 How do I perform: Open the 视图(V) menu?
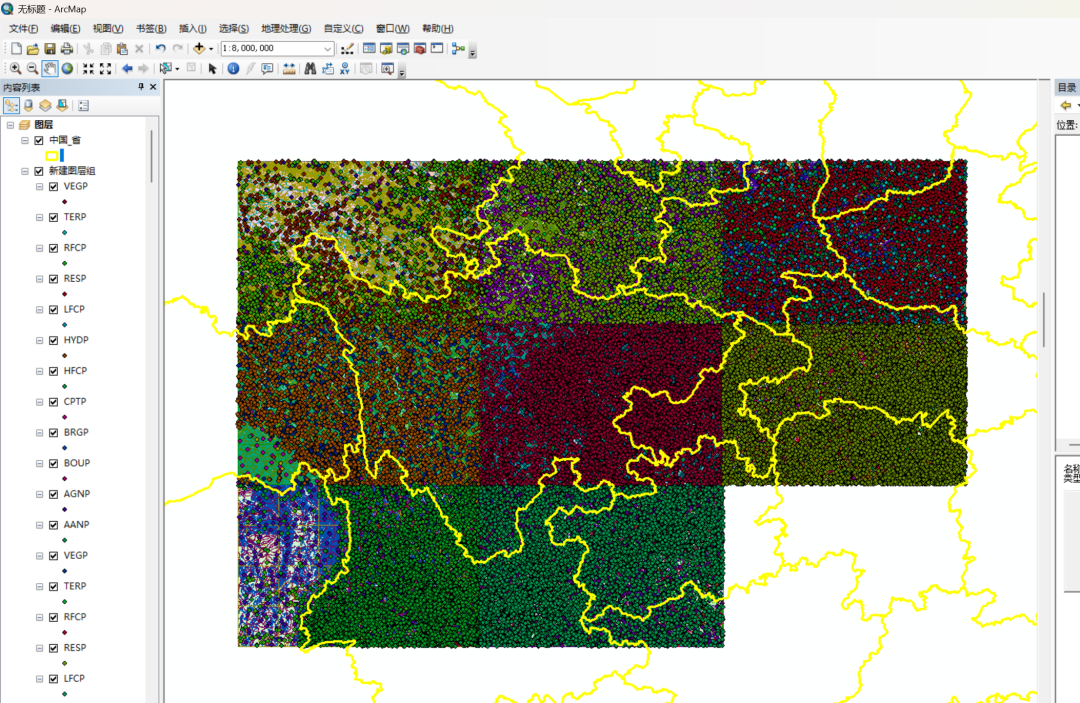[x=107, y=28]
